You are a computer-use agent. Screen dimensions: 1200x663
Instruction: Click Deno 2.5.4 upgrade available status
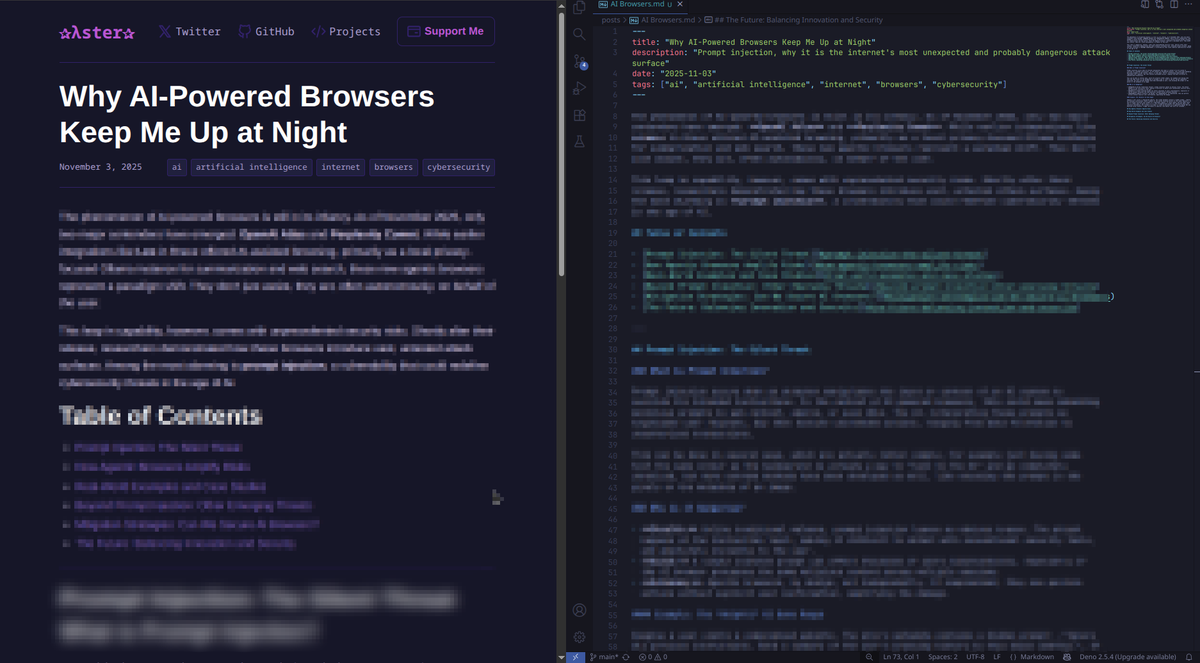click(x=1128, y=657)
